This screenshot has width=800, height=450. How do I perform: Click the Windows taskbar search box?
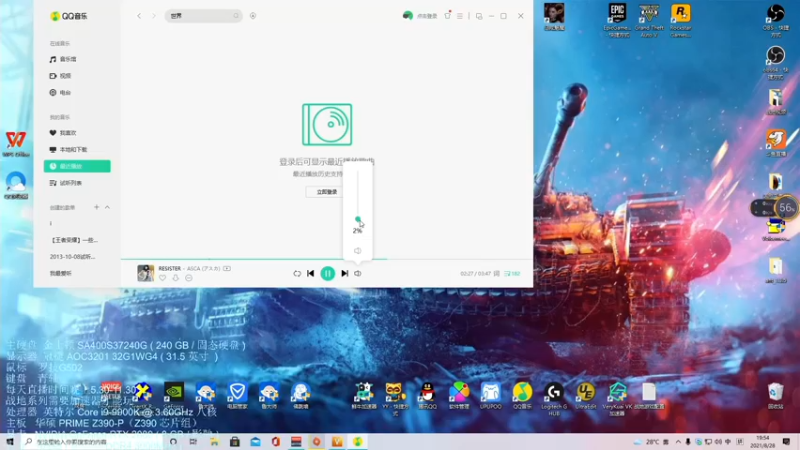coord(91,441)
